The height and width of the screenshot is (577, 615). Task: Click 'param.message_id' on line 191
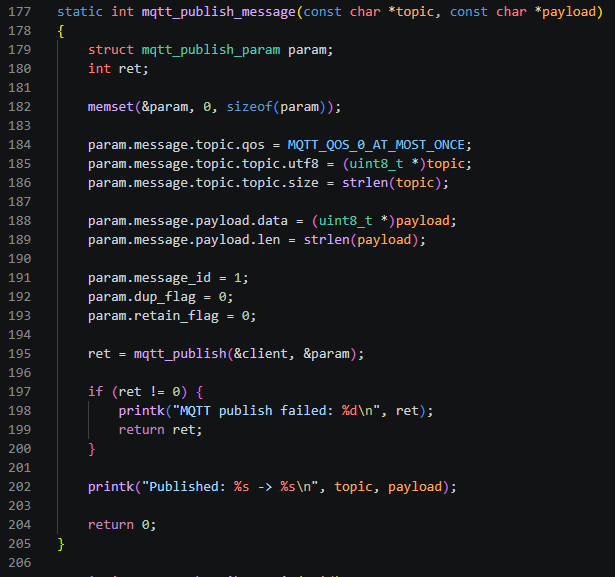(x=149, y=278)
